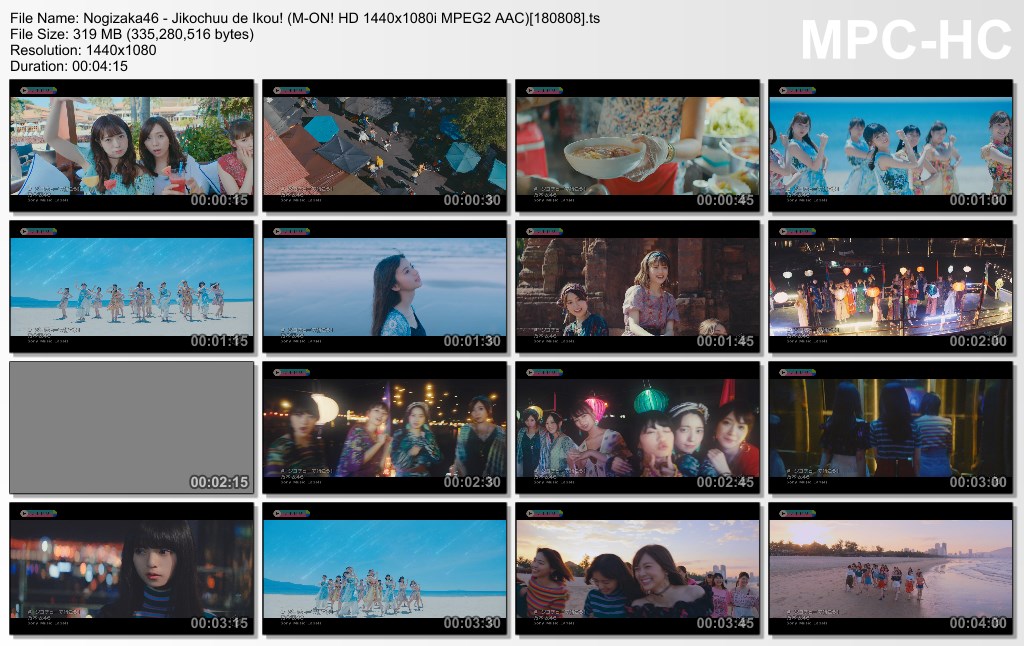
Task: Open the seaside profile thumbnail at 00:01:30
Action: click(x=385, y=287)
